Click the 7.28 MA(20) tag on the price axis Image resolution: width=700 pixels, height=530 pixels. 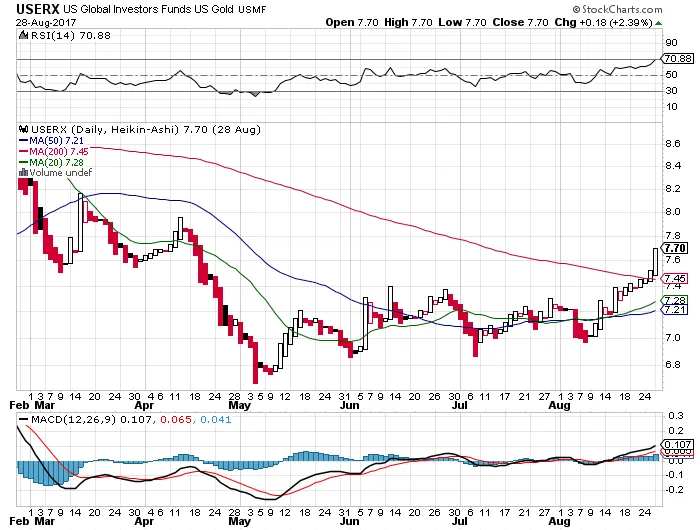[675, 300]
